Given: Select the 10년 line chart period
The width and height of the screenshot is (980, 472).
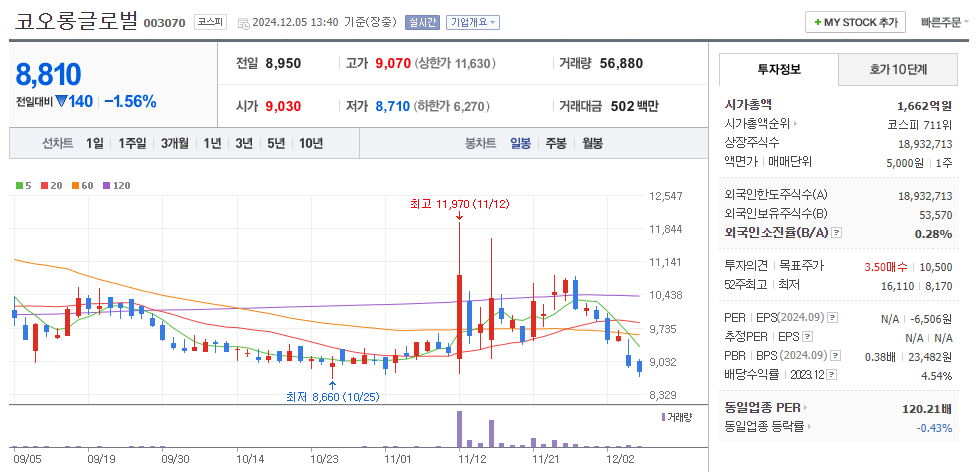Looking at the screenshot, I should pos(311,143).
